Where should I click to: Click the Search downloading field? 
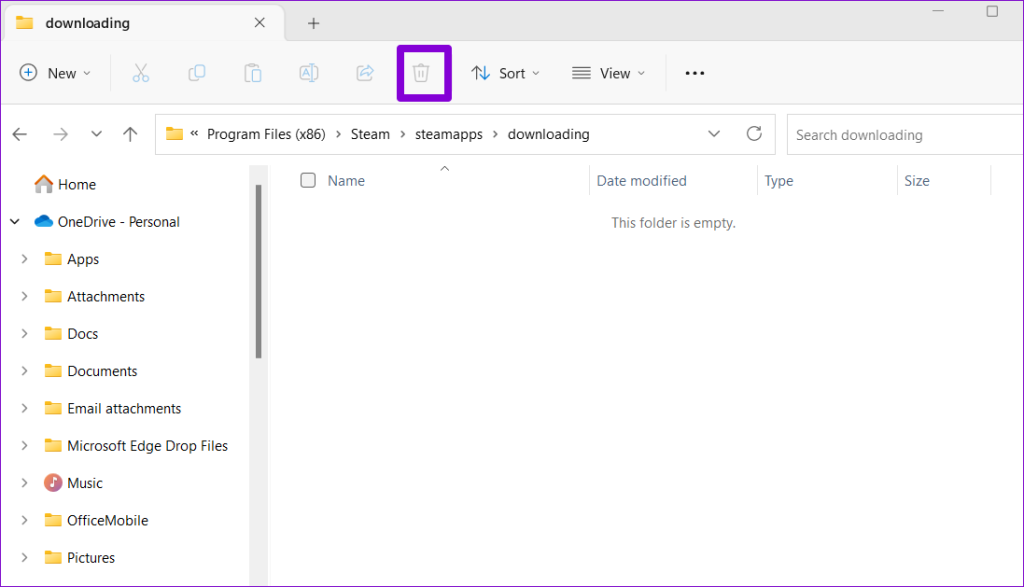coord(905,135)
